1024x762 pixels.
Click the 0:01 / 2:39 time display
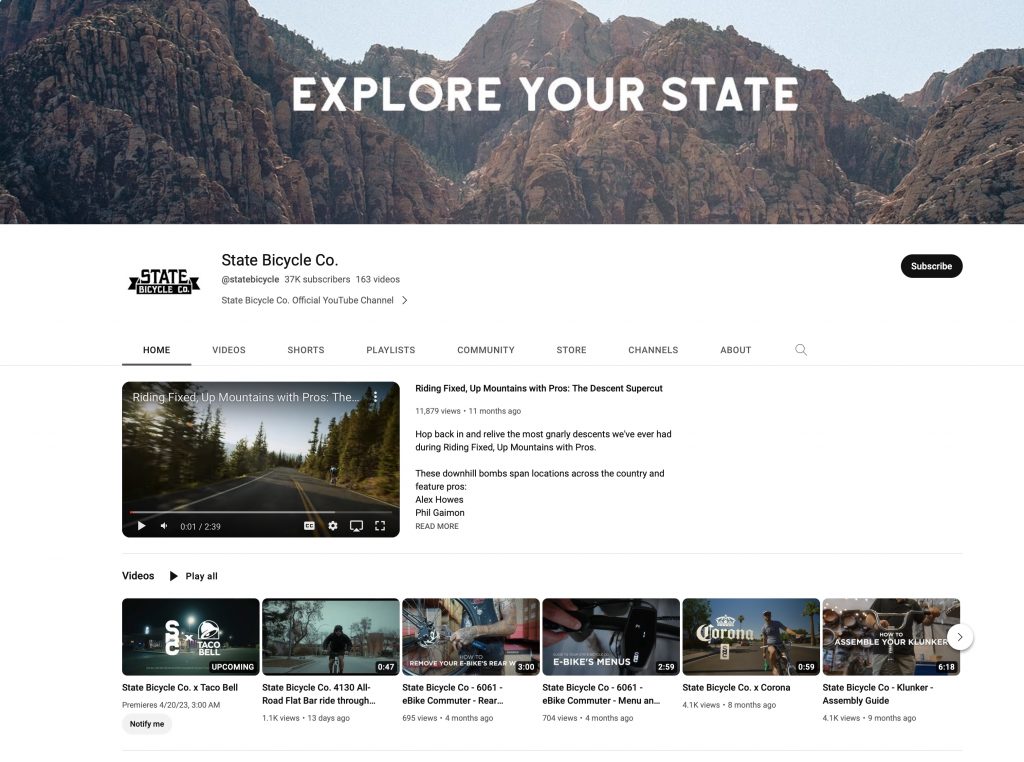200,526
